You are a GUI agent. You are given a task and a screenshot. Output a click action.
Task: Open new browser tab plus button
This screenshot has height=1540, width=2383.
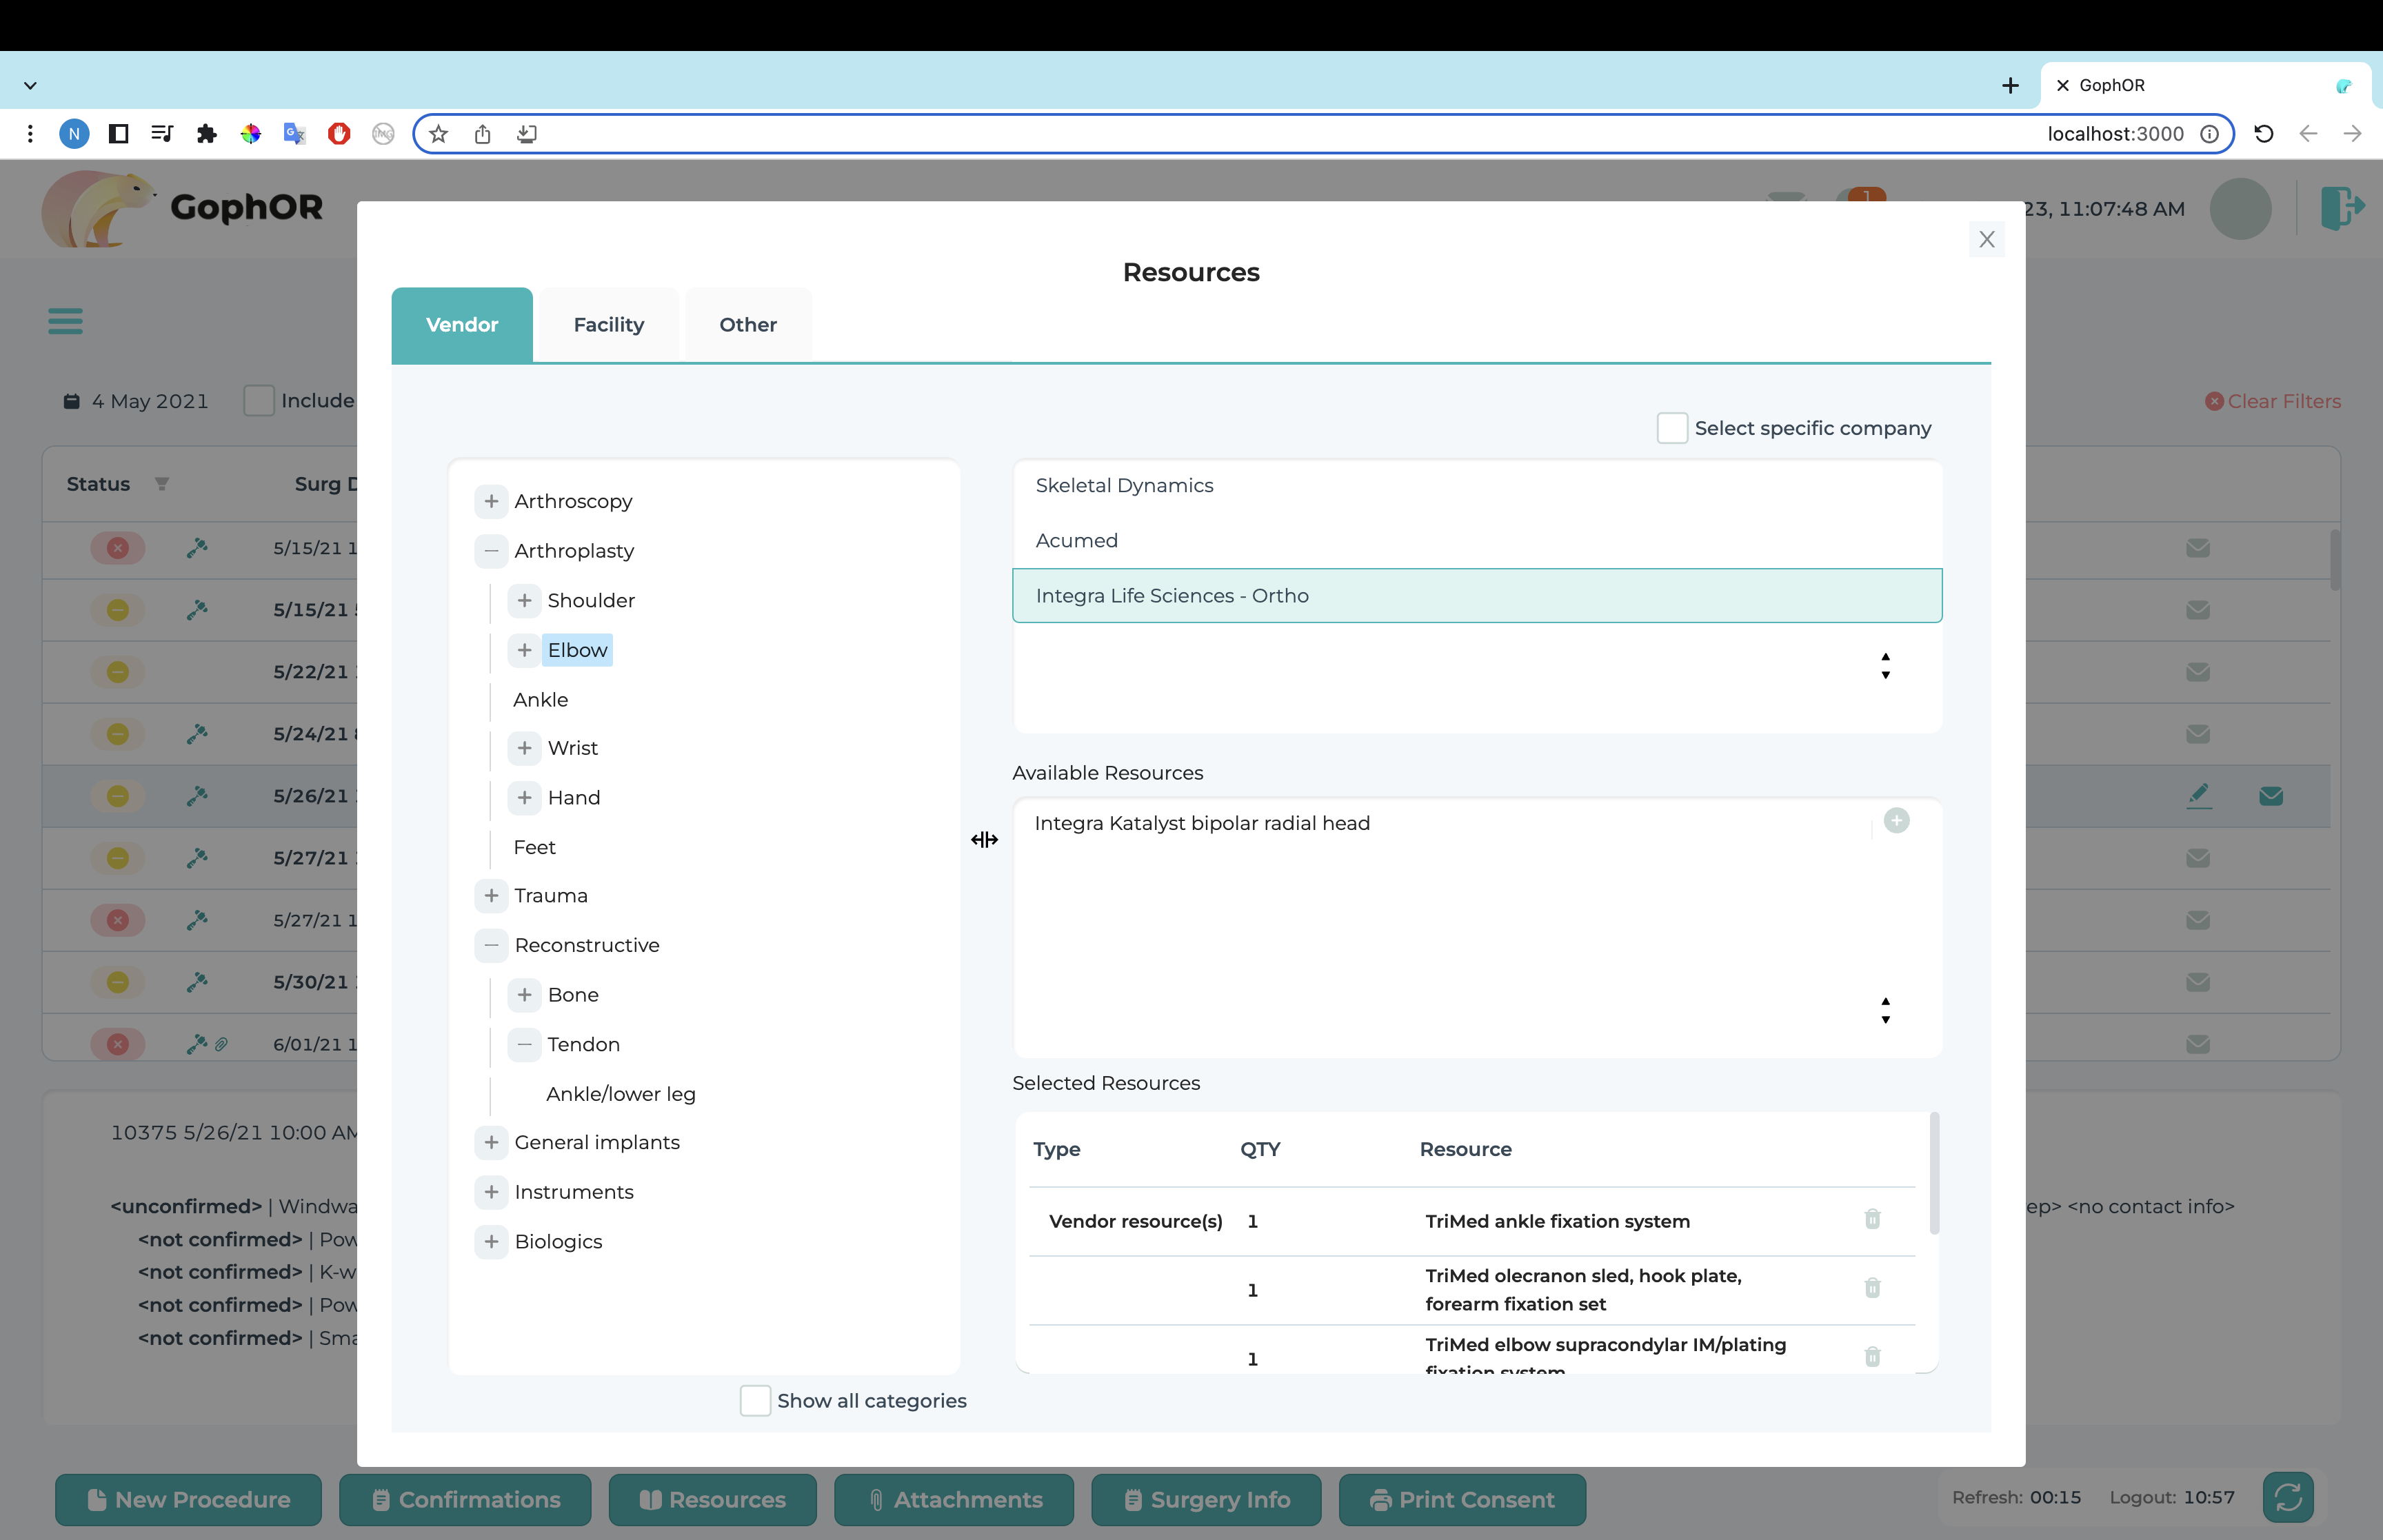point(2010,86)
